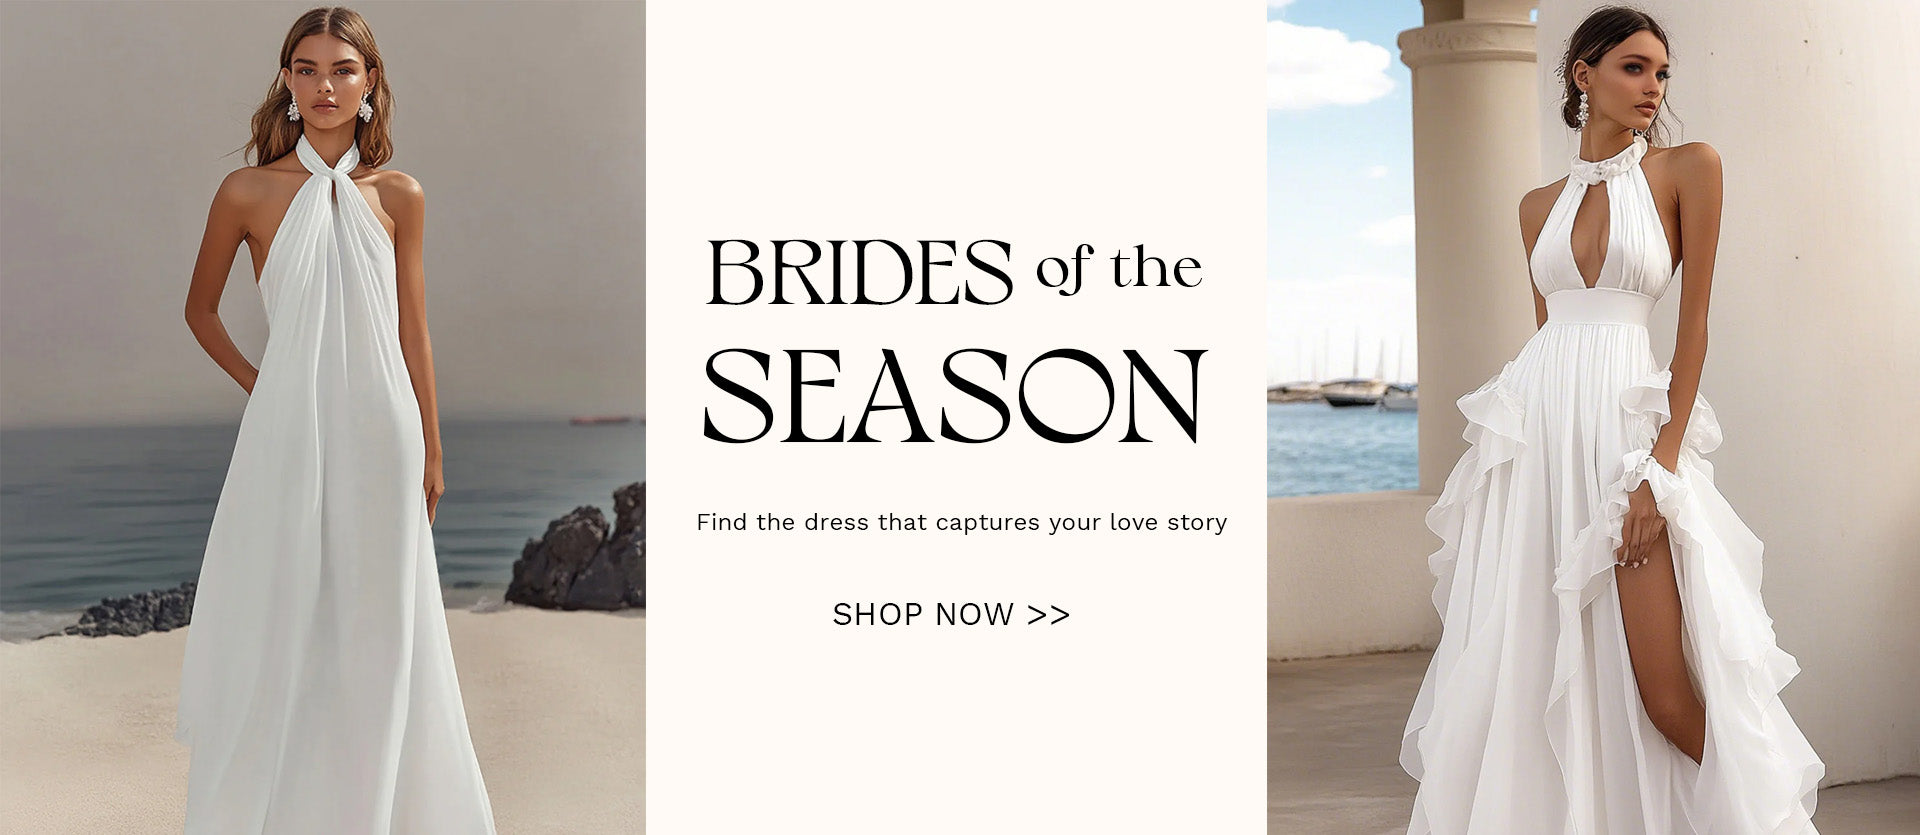Click the dark rocks on the beach

click(x=578, y=550)
